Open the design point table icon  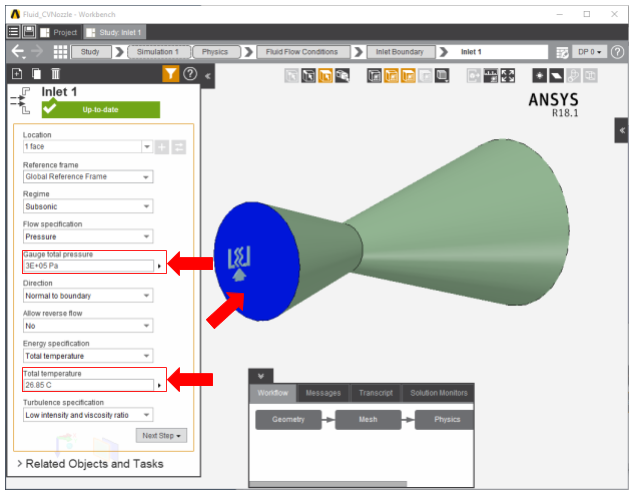pos(562,52)
